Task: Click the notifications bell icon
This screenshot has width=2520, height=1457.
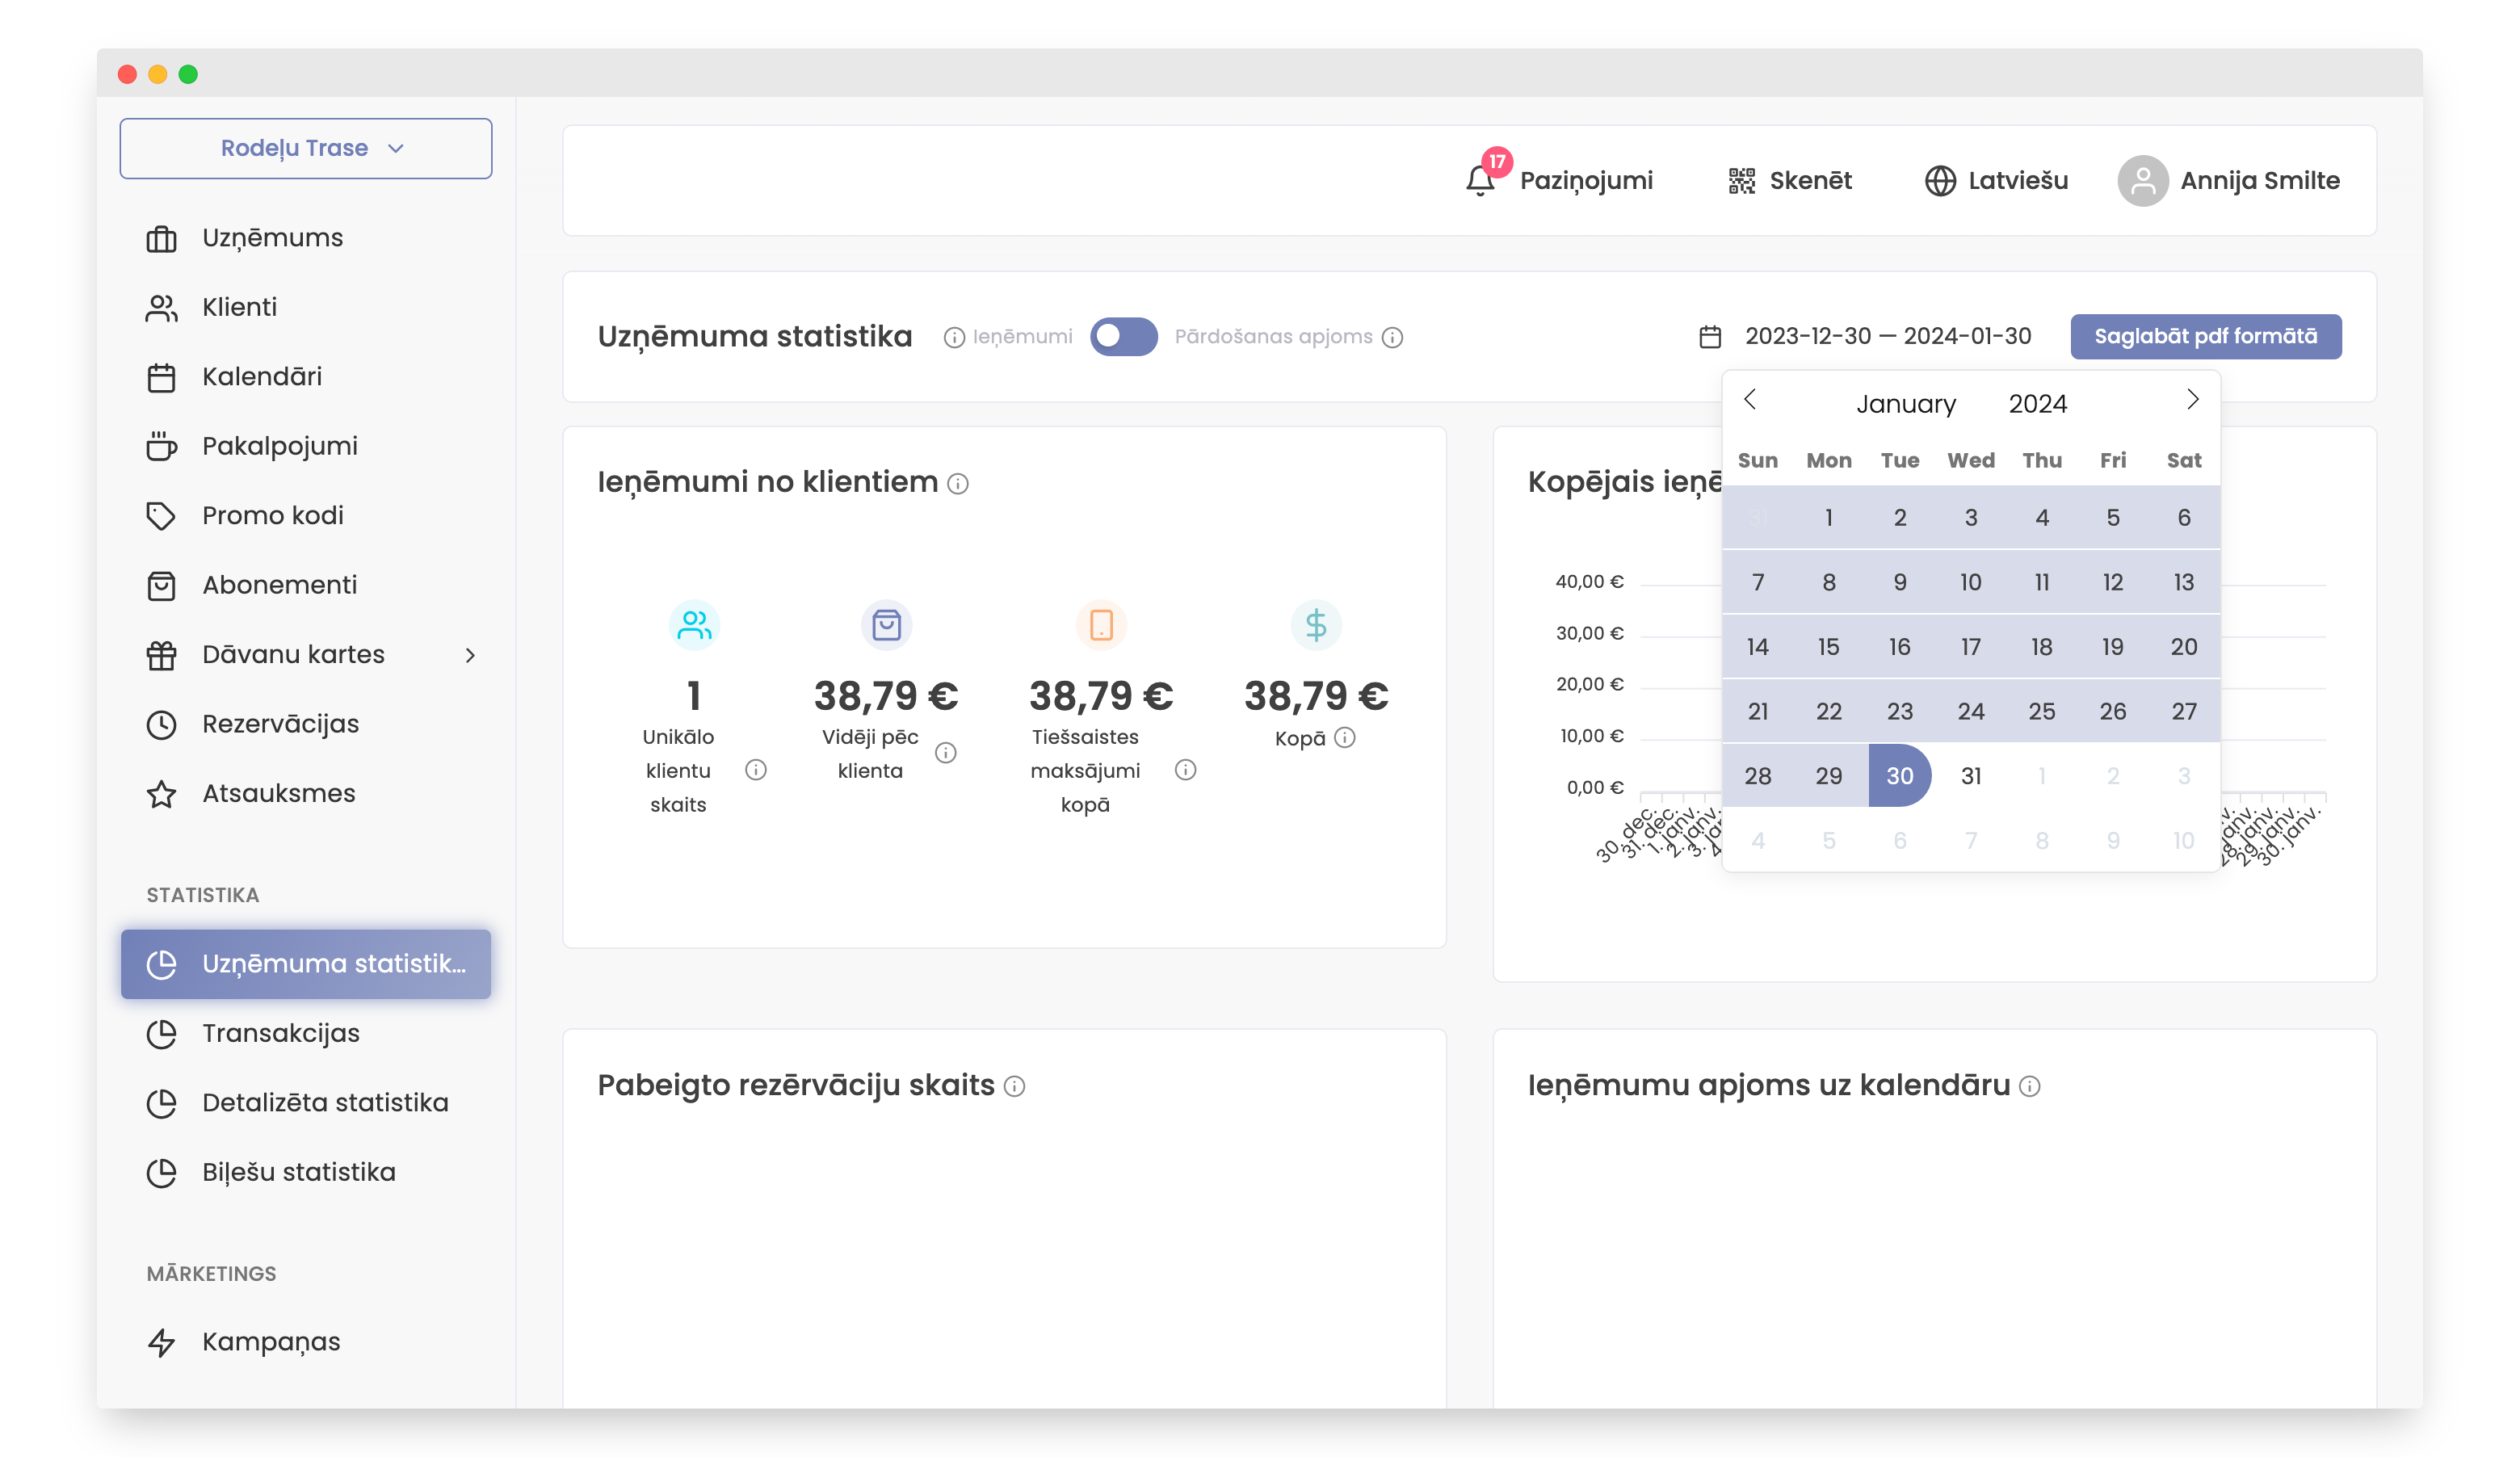Action: [1479, 181]
